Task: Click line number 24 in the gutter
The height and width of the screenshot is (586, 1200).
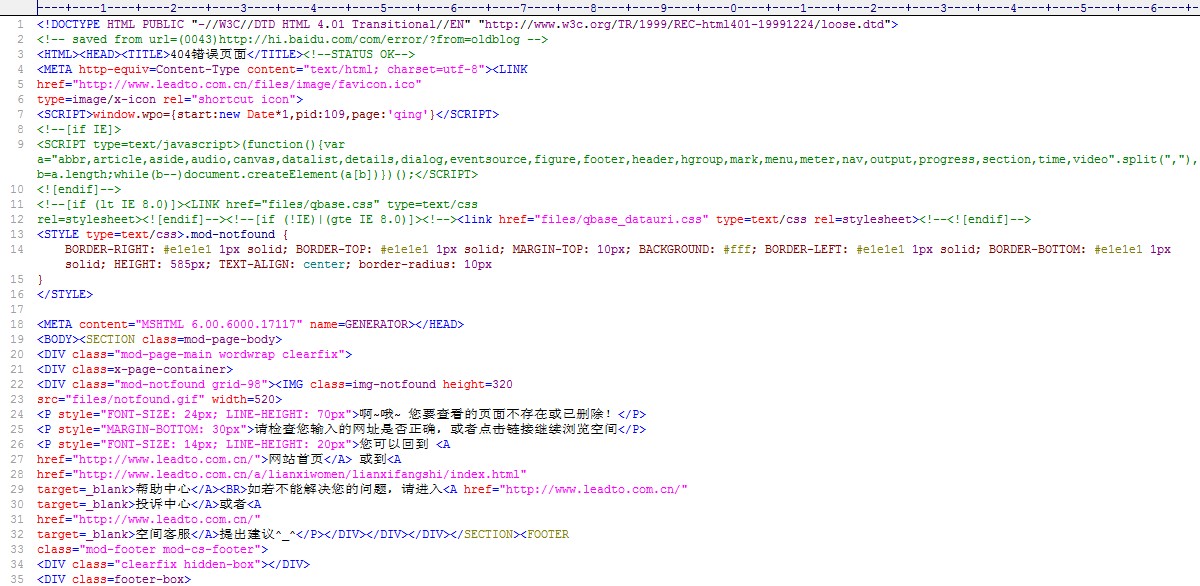Action: coord(18,414)
